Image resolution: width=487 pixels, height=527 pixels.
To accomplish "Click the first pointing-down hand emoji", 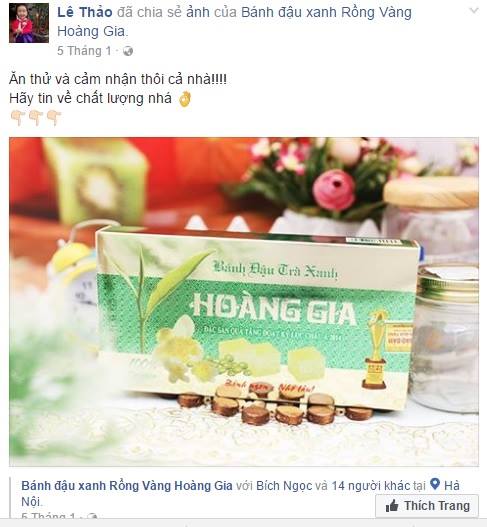I will [x=18, y=118].
